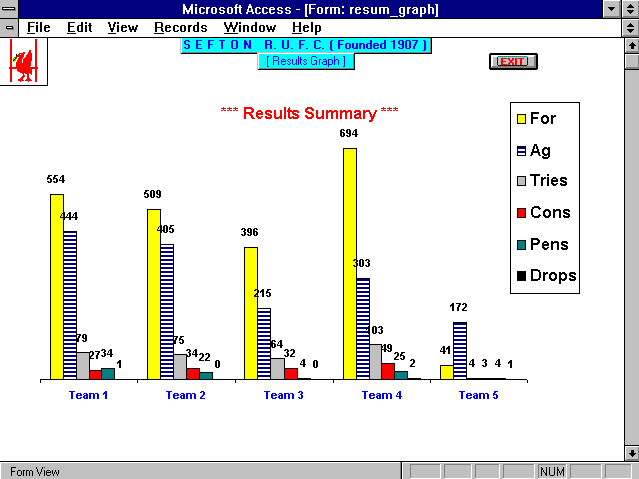Click the scroll-down arrow on the vertical scrollbar
This screenshot has height=479, width=639.
(x=630, y=452)
